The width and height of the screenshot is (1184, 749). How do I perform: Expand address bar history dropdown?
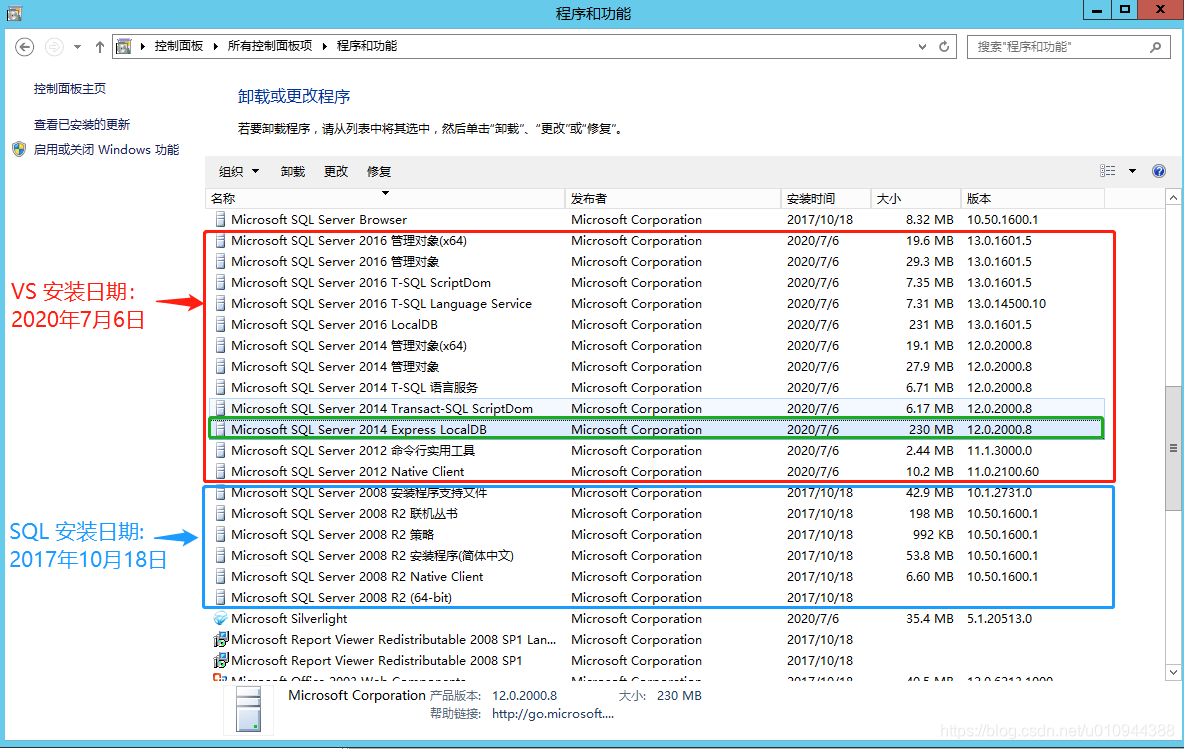tap(922, 47)
